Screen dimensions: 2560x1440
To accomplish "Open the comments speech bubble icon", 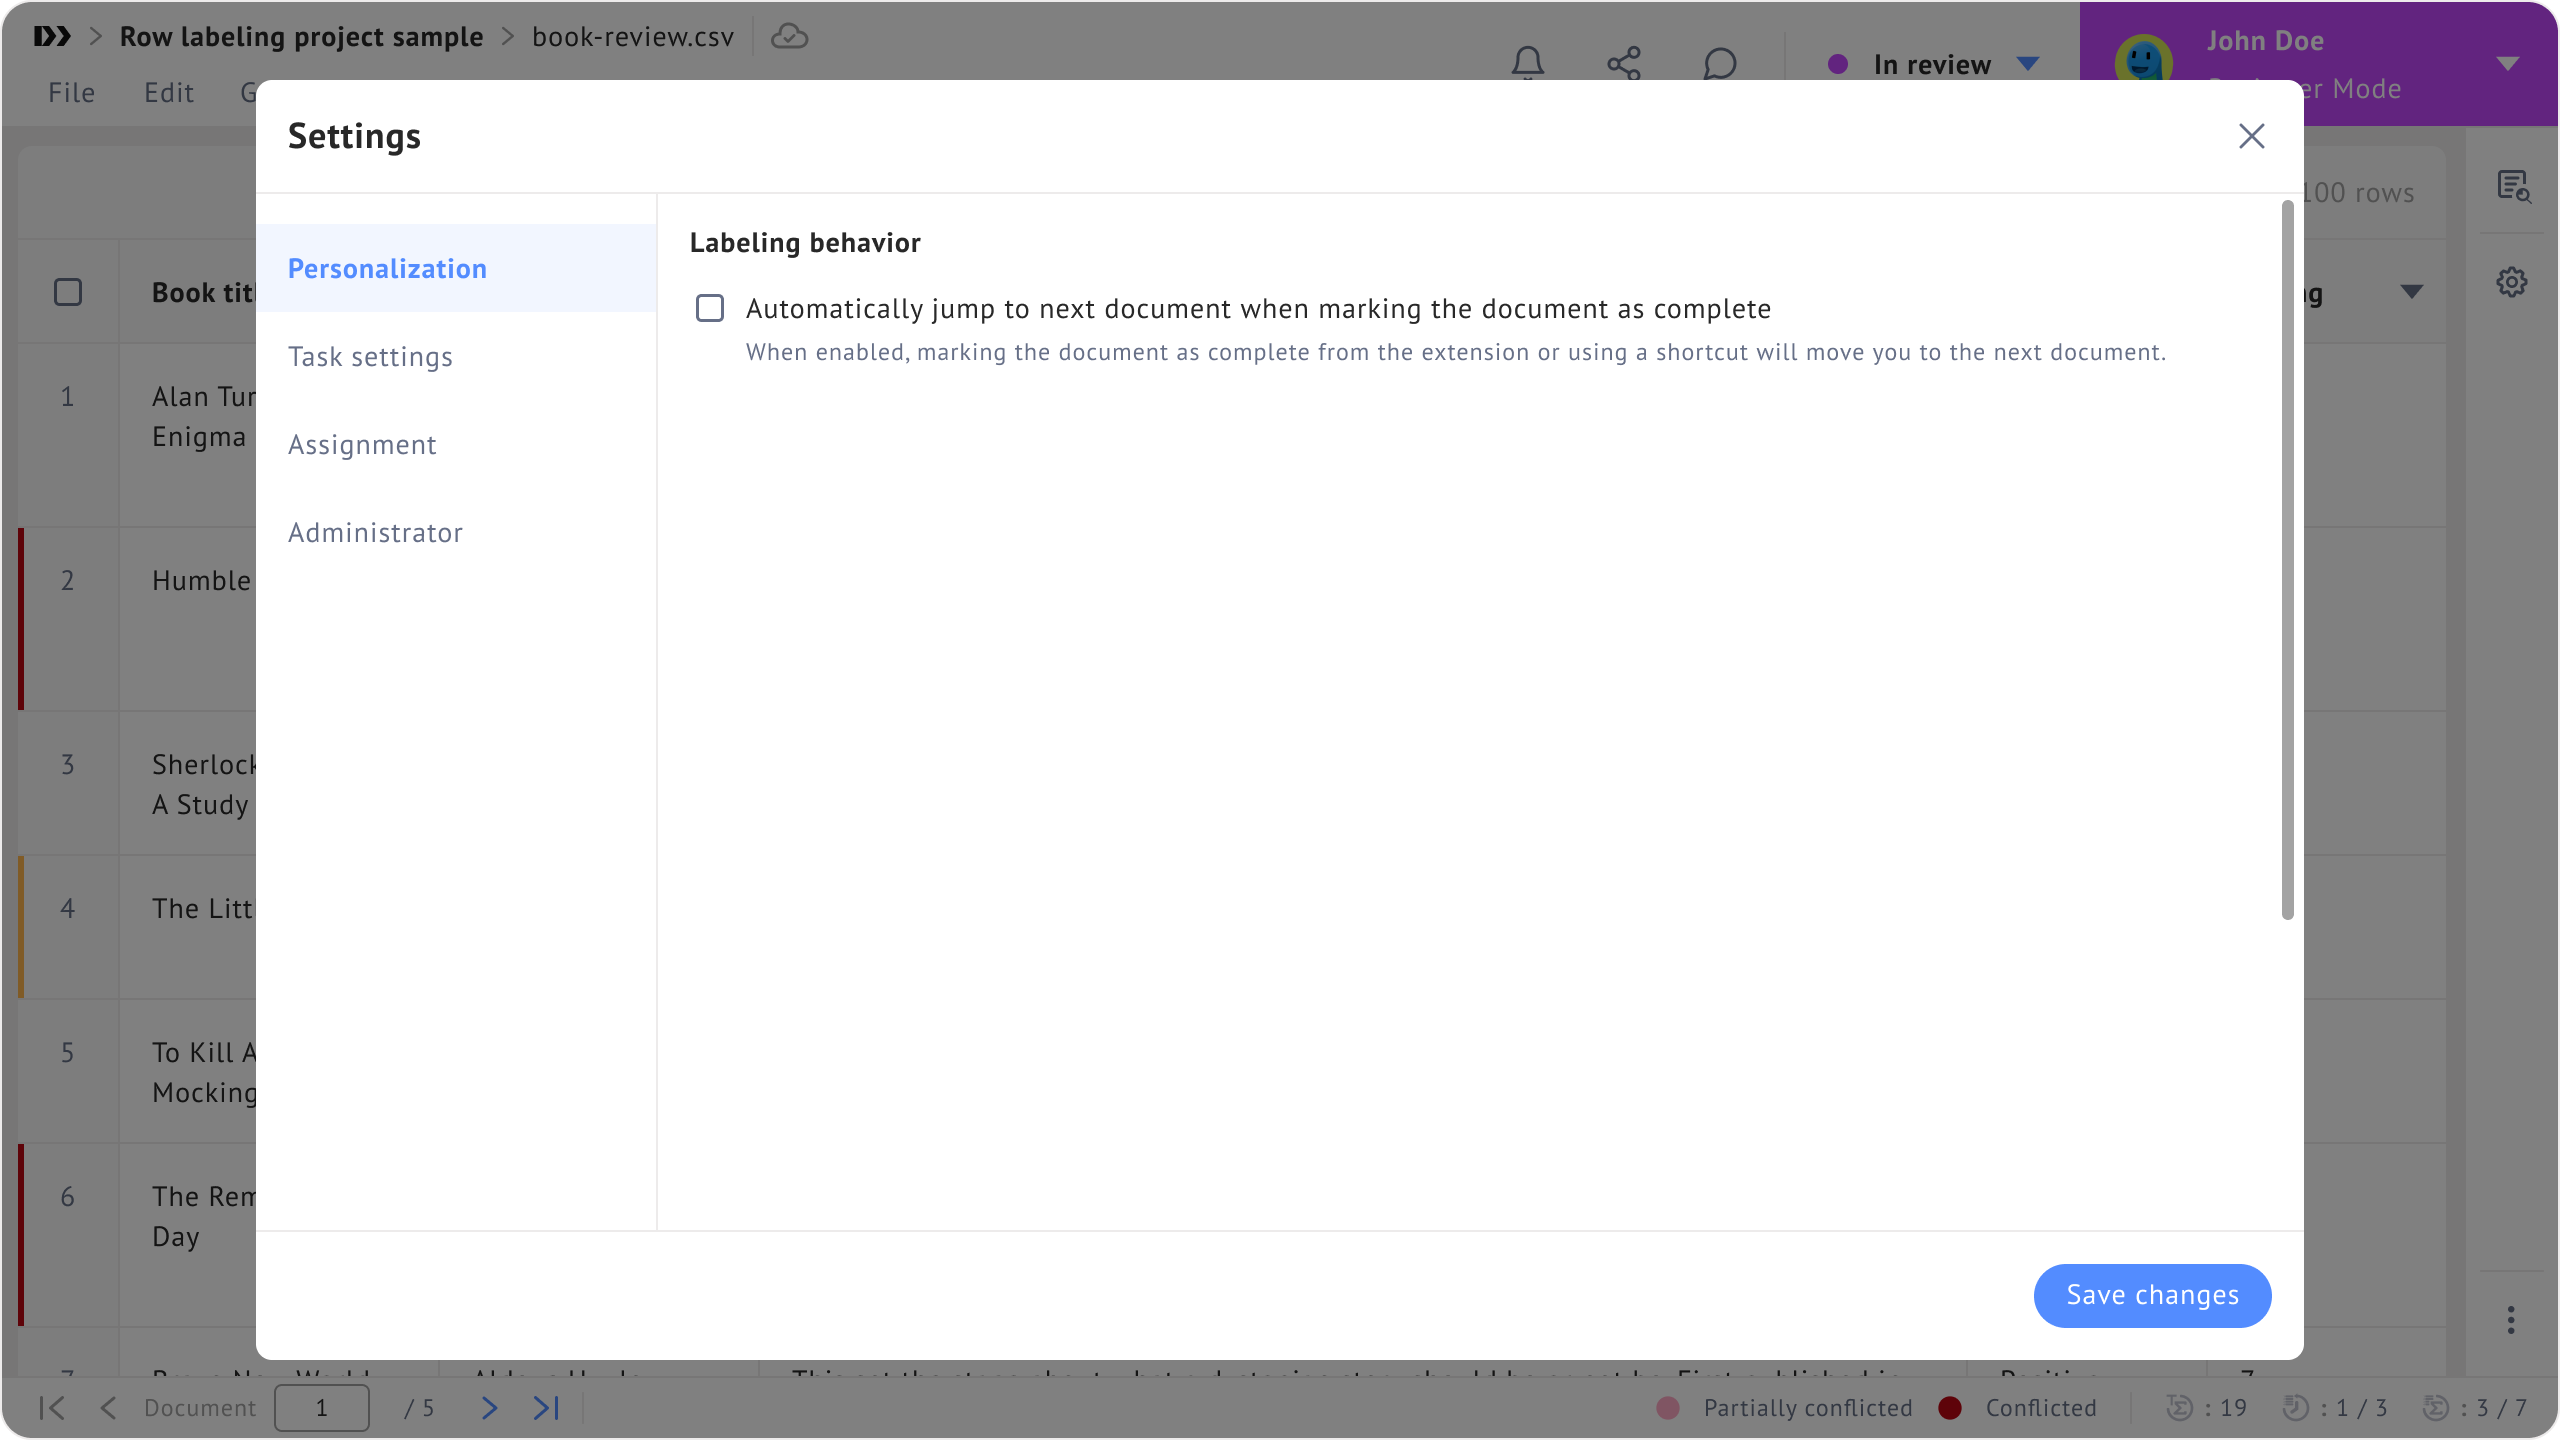I will [x=1719, y=63].
